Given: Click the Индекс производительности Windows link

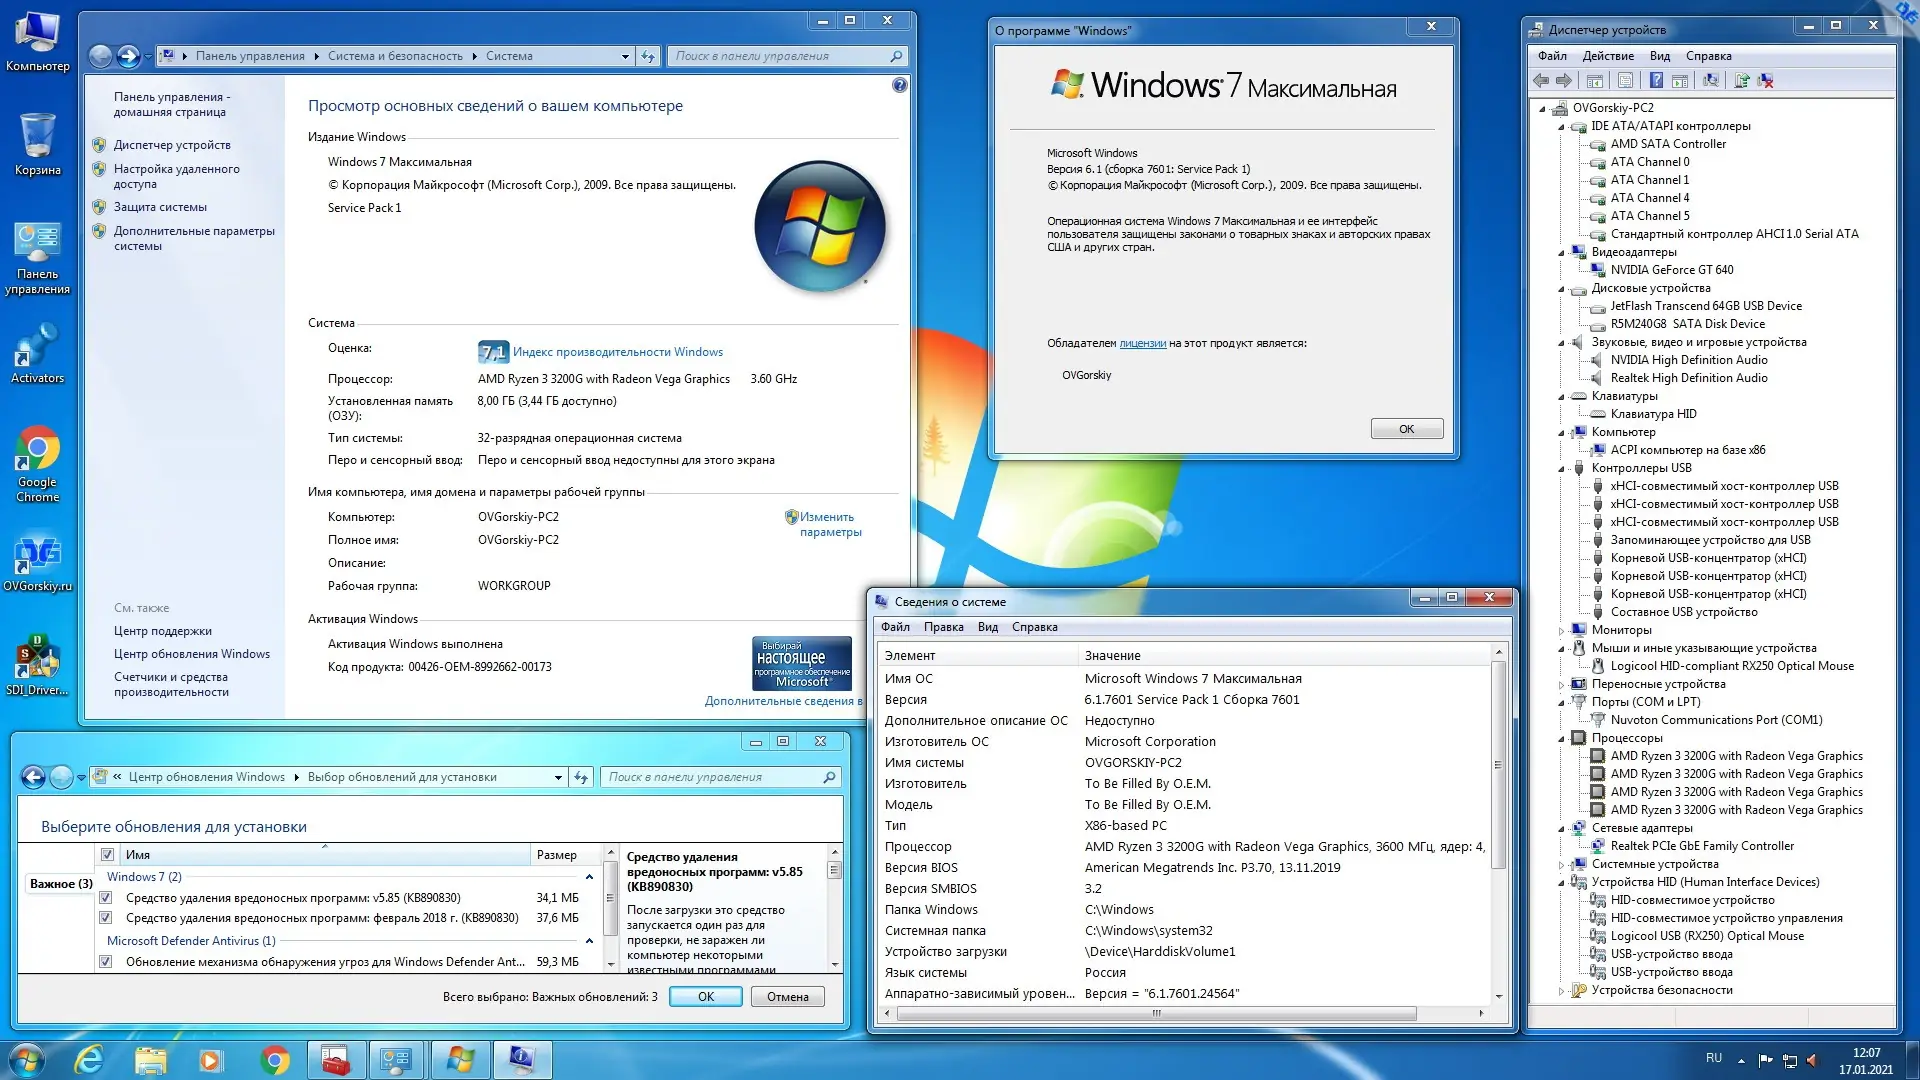Looking at the screenshot, I should pos(617,352).
